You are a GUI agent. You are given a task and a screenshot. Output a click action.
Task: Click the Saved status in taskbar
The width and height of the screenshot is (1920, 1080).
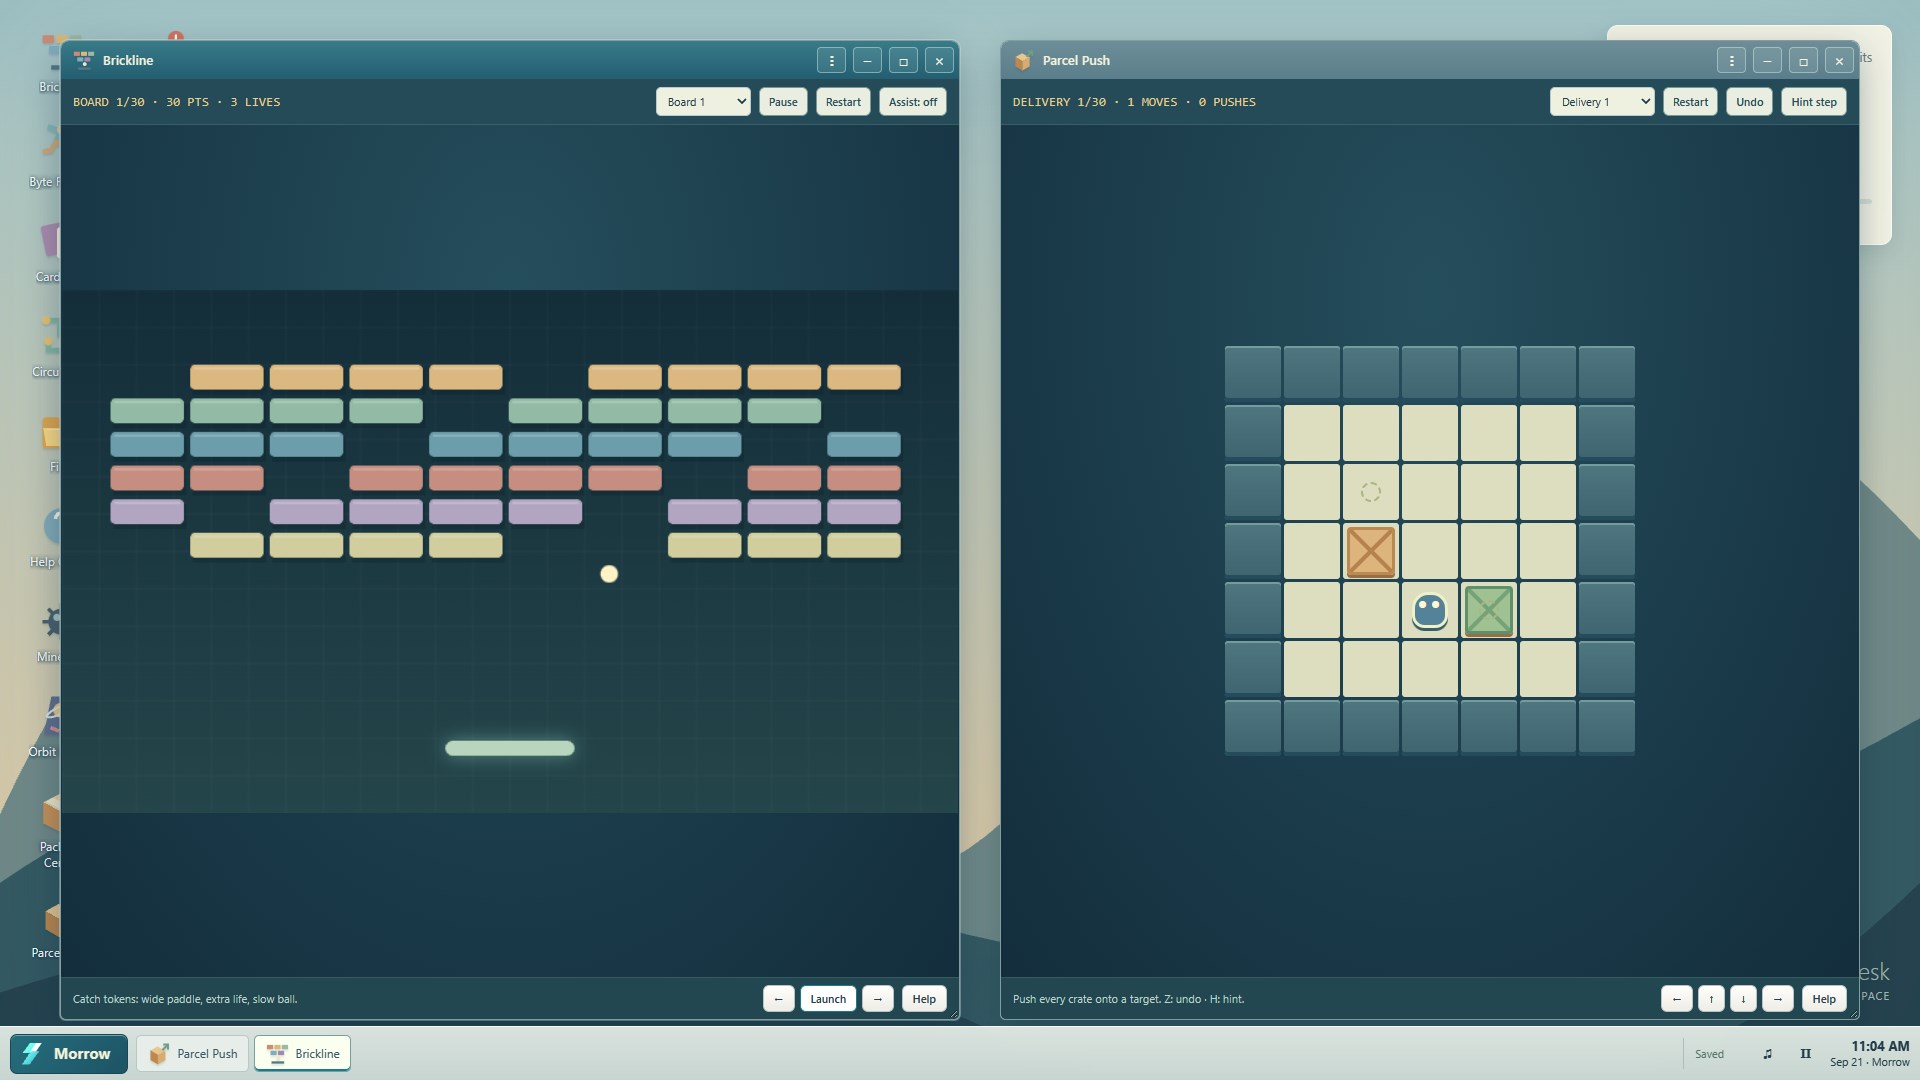(1709, 1054)
